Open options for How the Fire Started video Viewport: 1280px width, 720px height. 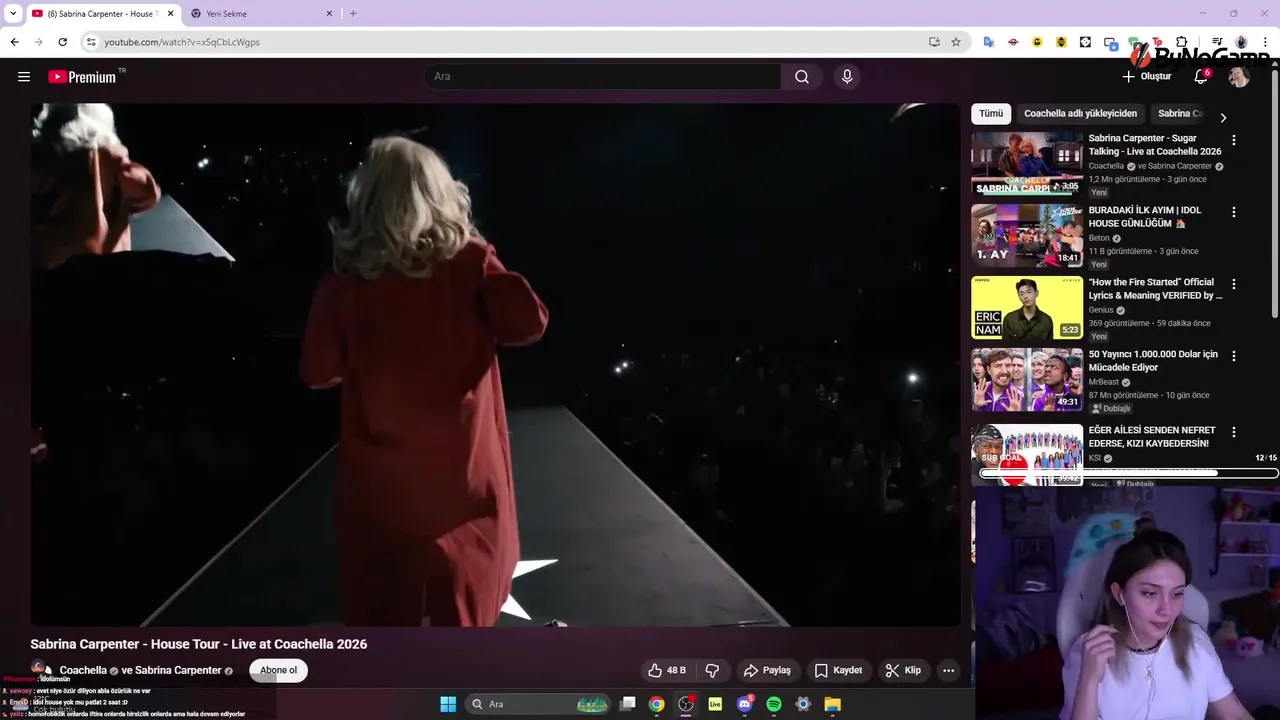tap(1233, 284)
